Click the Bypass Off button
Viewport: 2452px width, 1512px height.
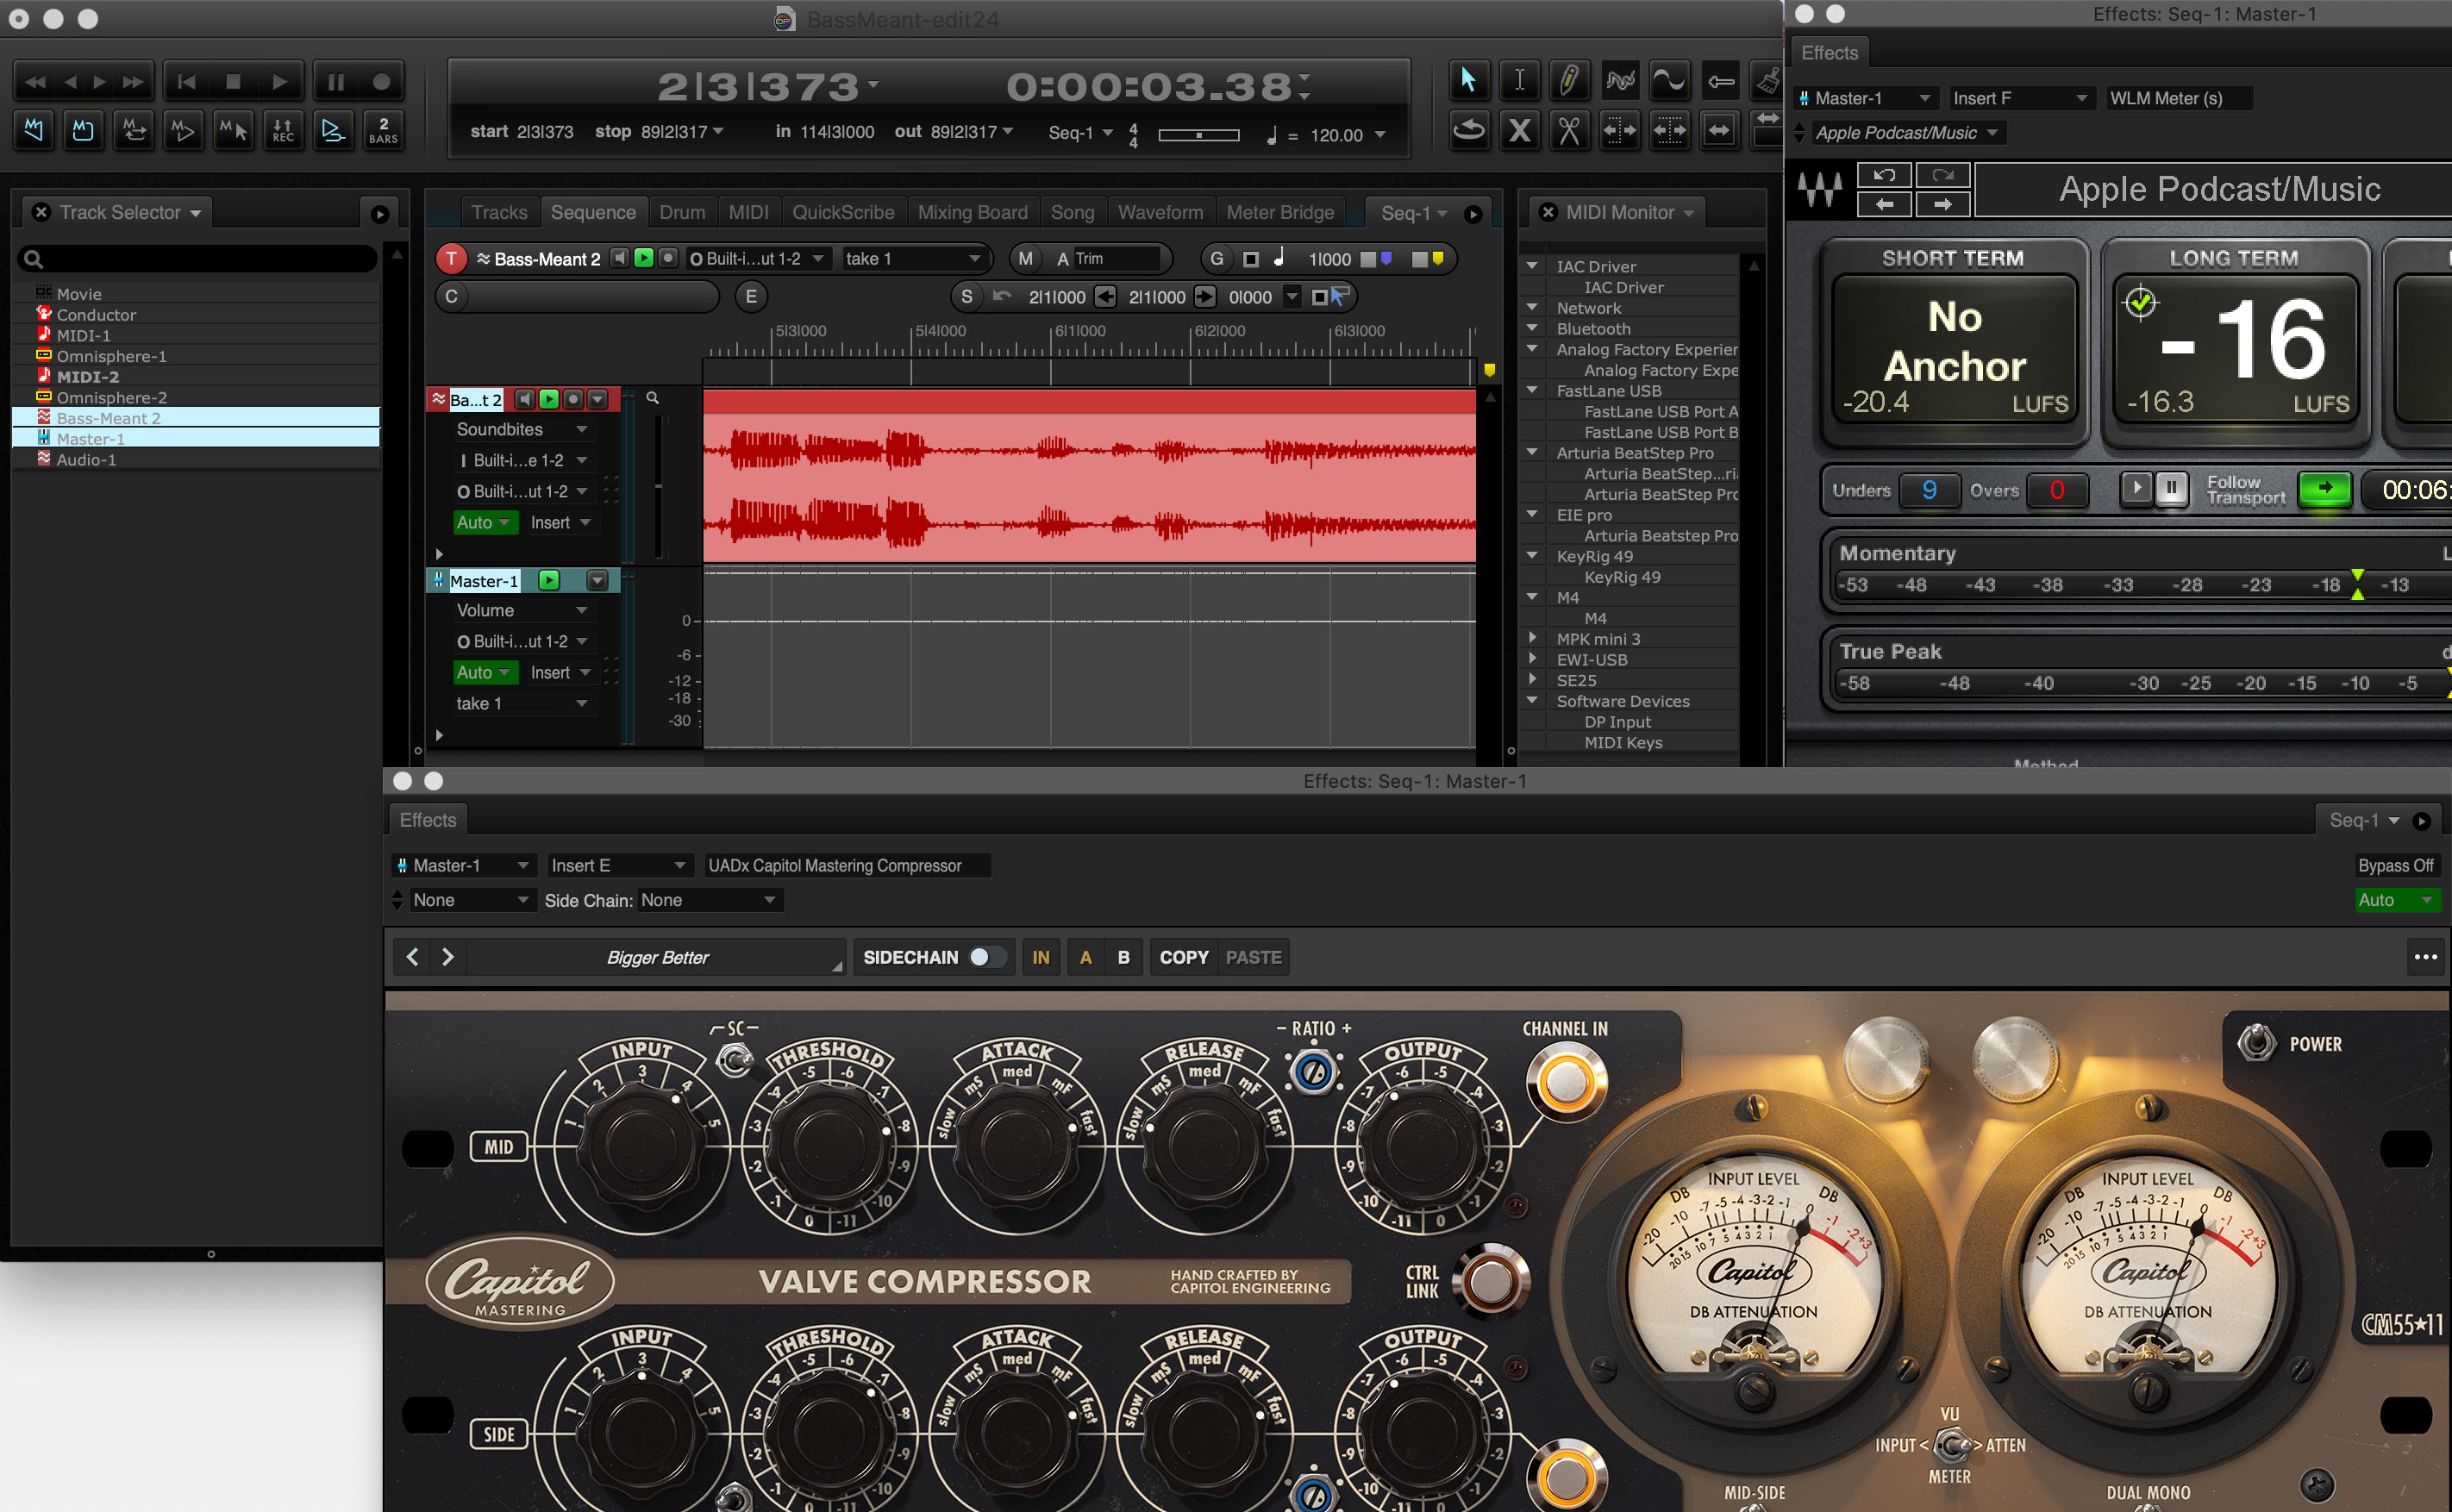click(2395, 866)
